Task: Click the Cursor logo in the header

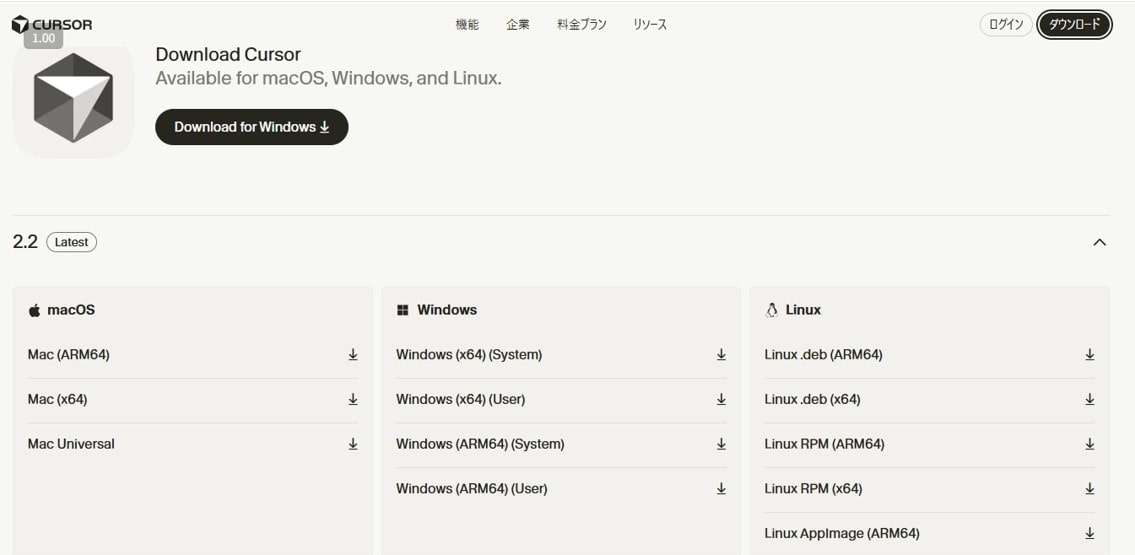Action: [51, 24]
